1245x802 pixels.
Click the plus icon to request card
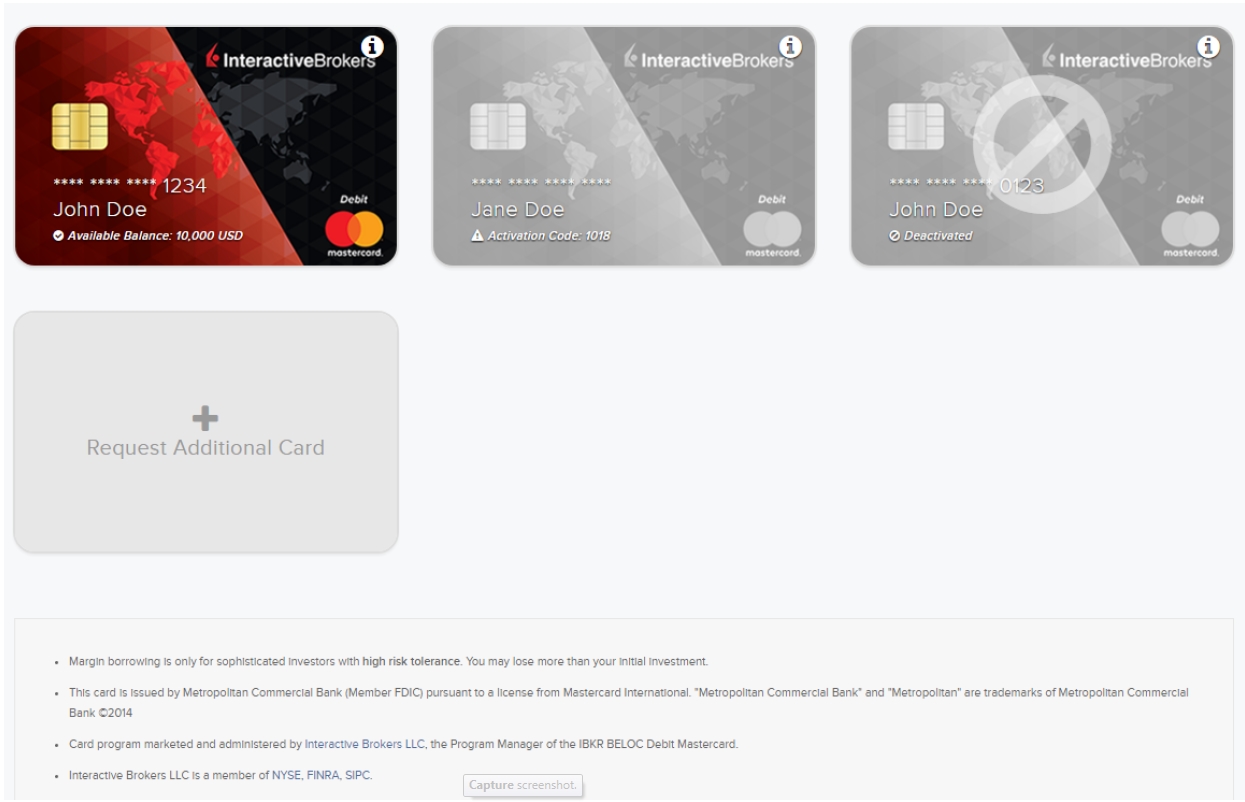click(205, 418)
